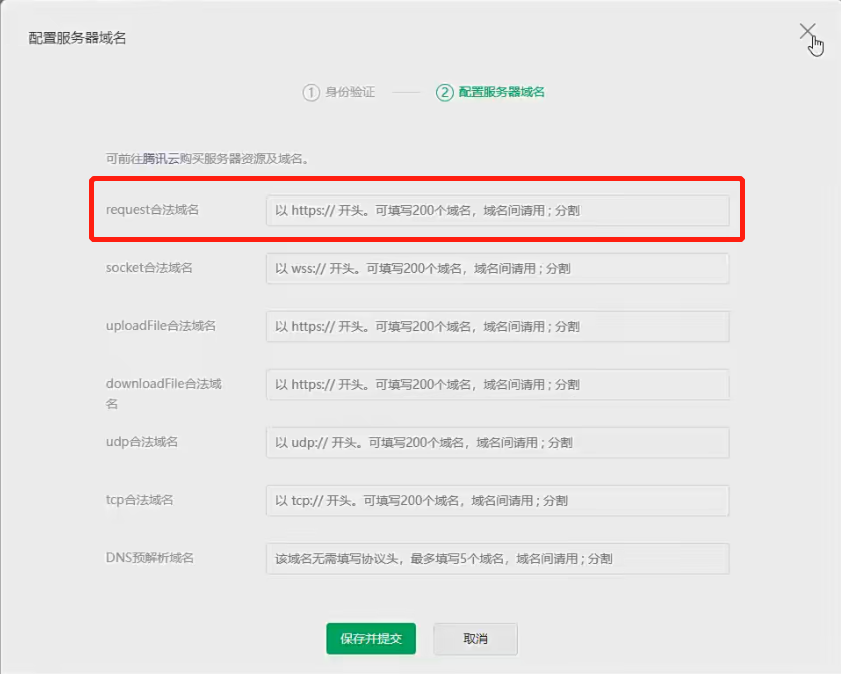
Task: Focus the request合法域名 input field
Action: pos(497,211)
